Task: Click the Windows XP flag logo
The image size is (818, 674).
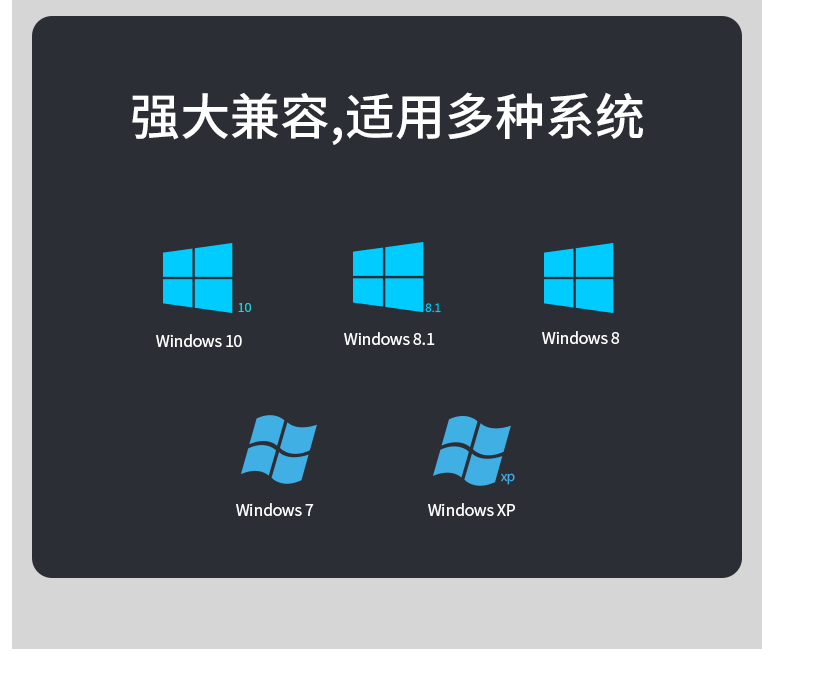Action: pos(472,450)
